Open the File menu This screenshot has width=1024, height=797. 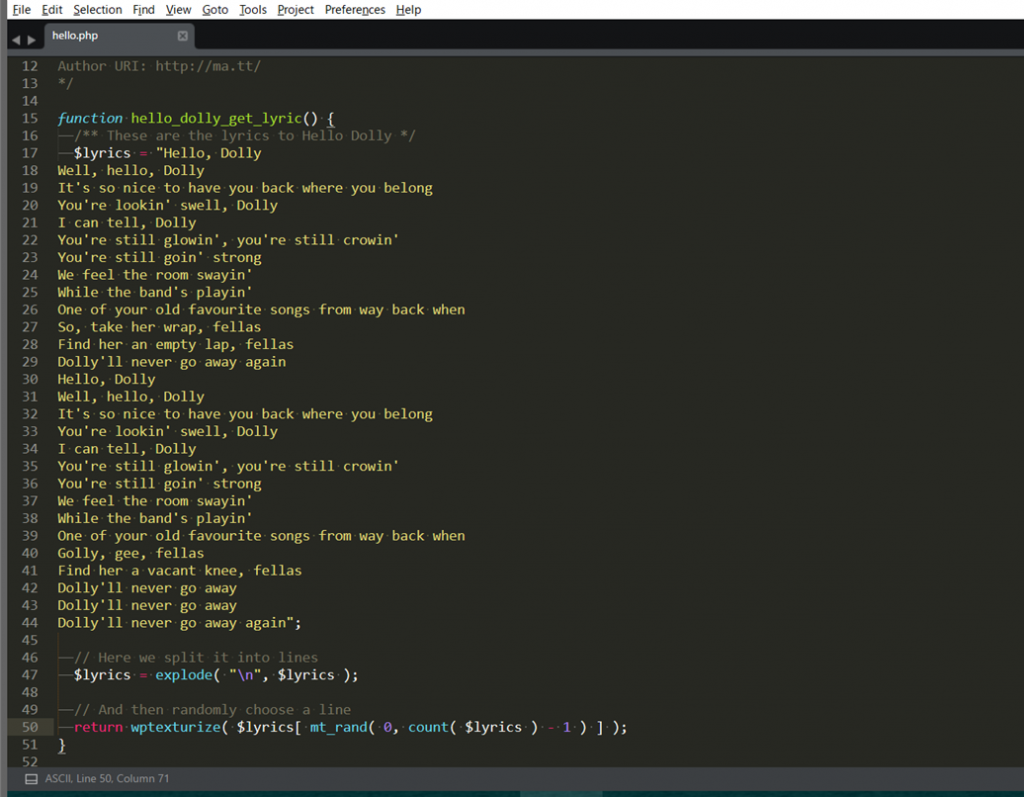coord(21,10)
